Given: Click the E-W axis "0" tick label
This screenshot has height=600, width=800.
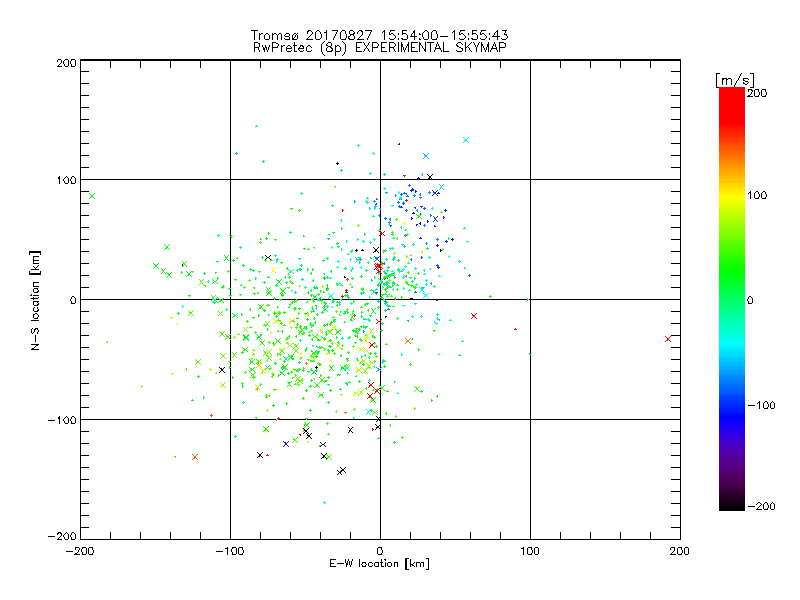Looking at the screenshot, I should [x=380, y=551].
